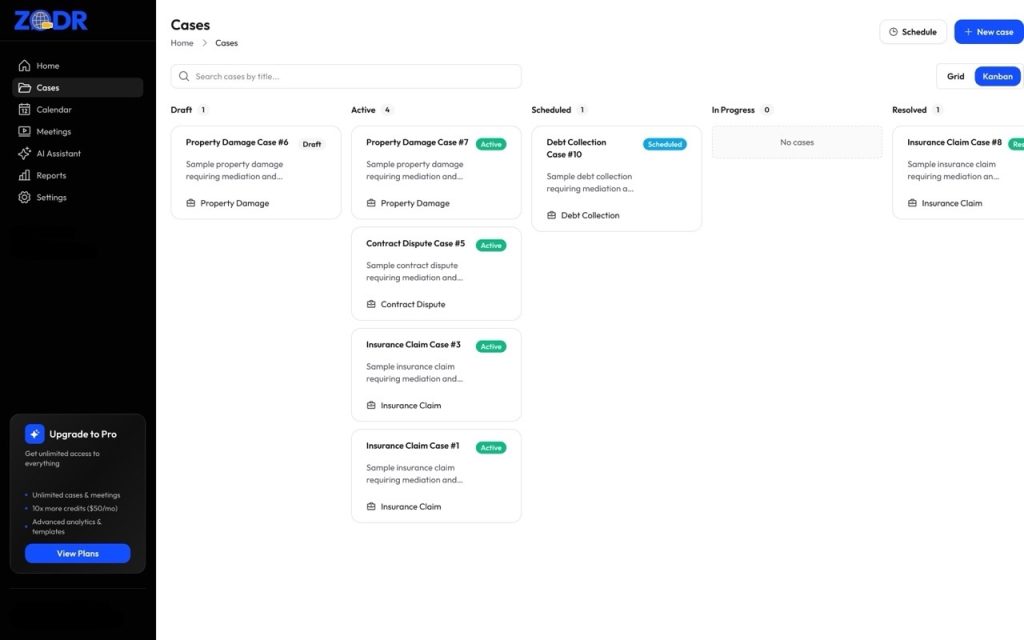This screenshot has height=640, width=1024.
Task: Click the Calendar icon in sidebar
Action: [25, 110]
